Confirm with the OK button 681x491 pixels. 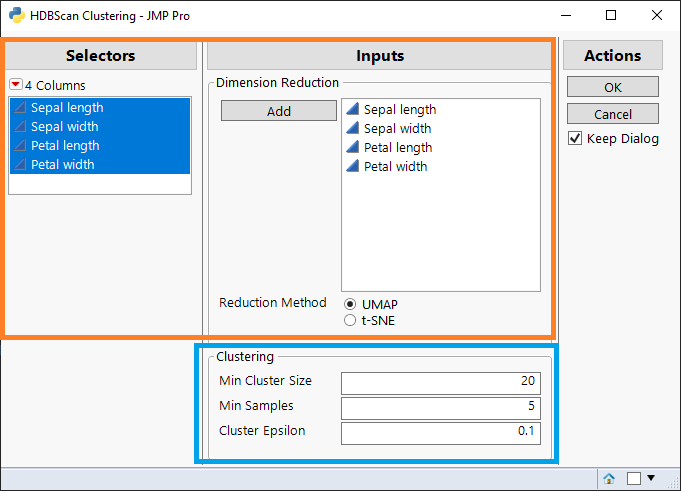tap(612, 87)
